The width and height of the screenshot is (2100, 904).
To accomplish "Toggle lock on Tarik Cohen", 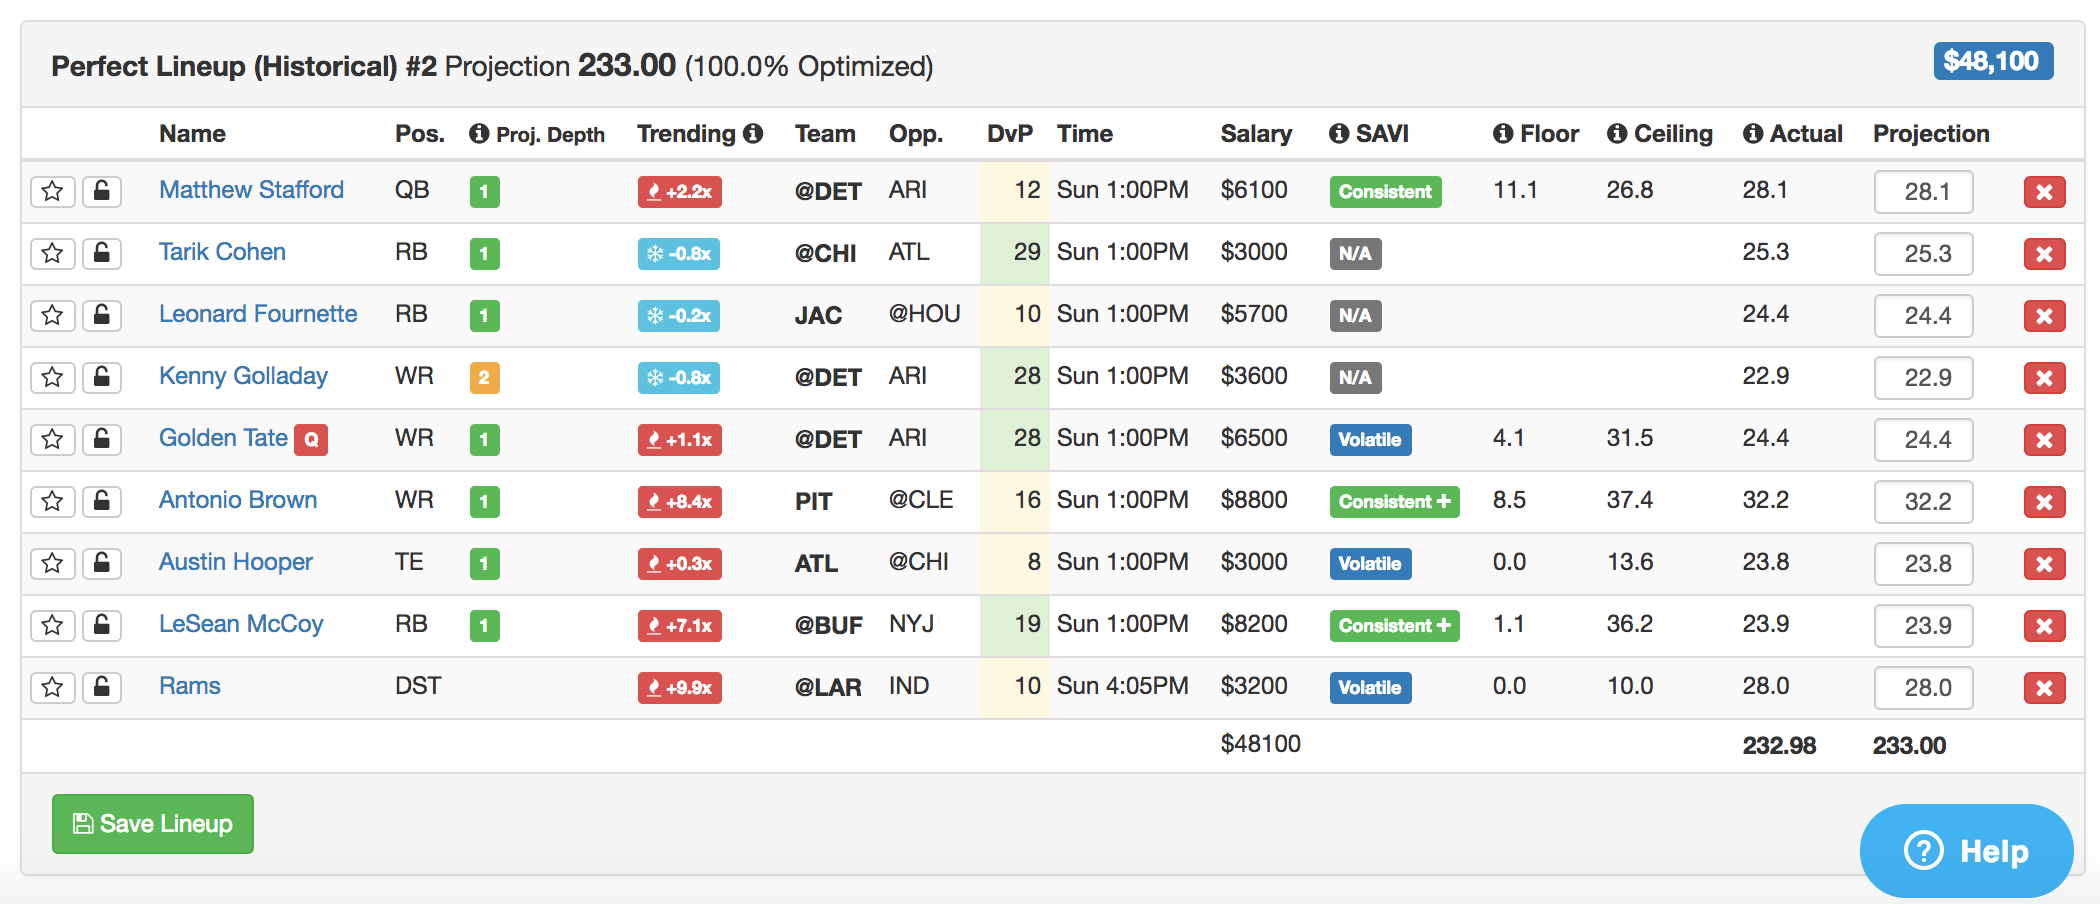I will pyautogui.click(x=102, y=253).
